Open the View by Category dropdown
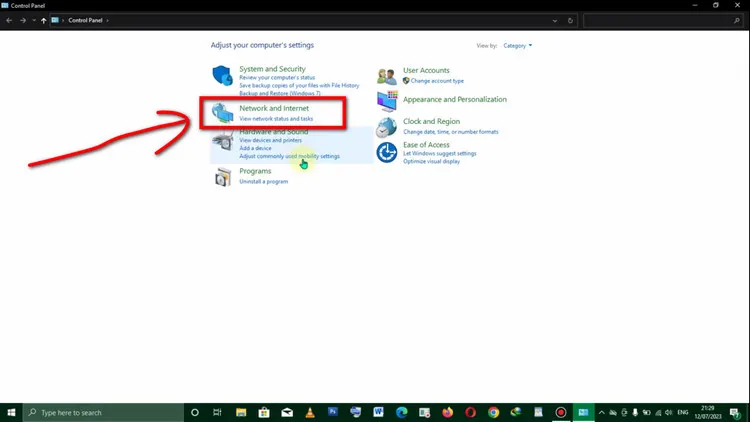Viewport: 750px width, 422px height. [x=518, y=45]
